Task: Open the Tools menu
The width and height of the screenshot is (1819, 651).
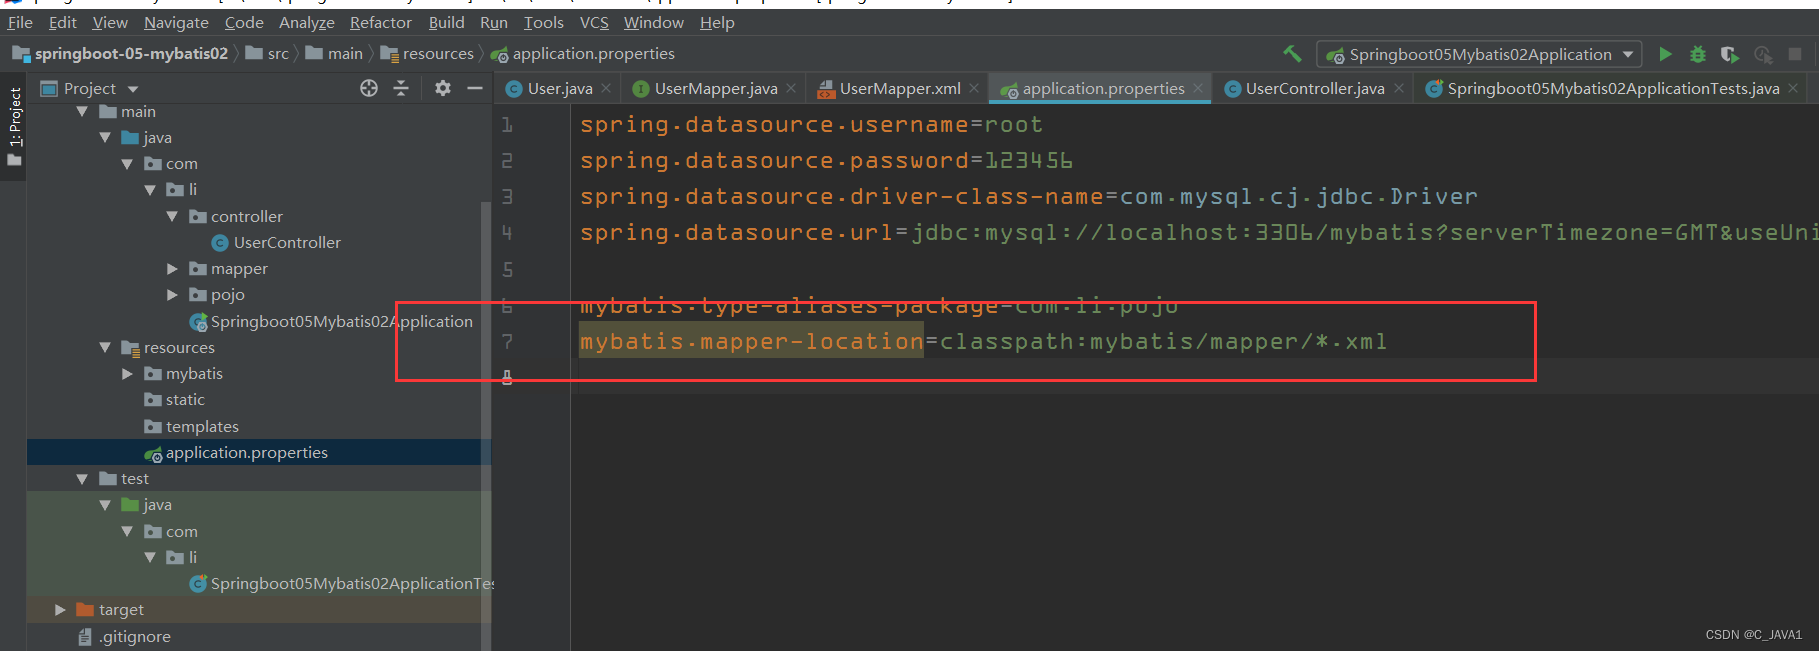Action: (x=544, y=22)
